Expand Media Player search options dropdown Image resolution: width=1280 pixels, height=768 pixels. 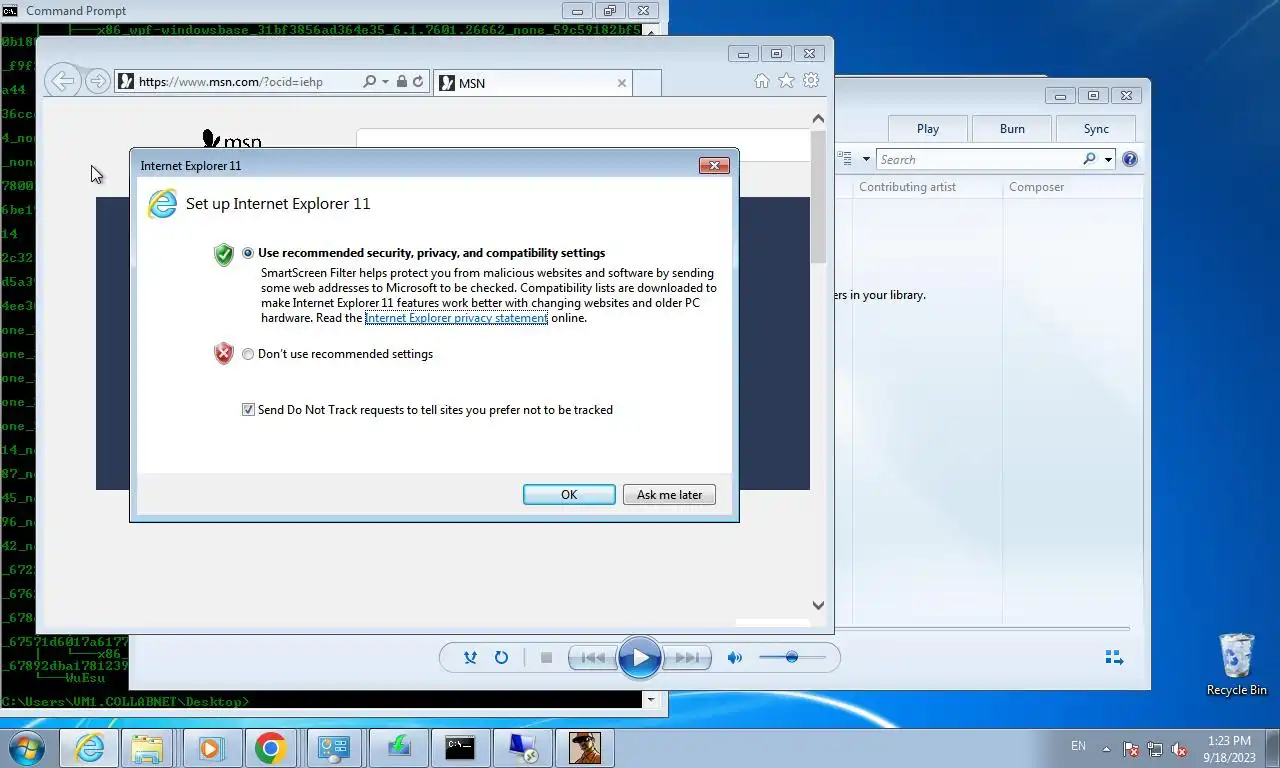tap(1108, 160)
